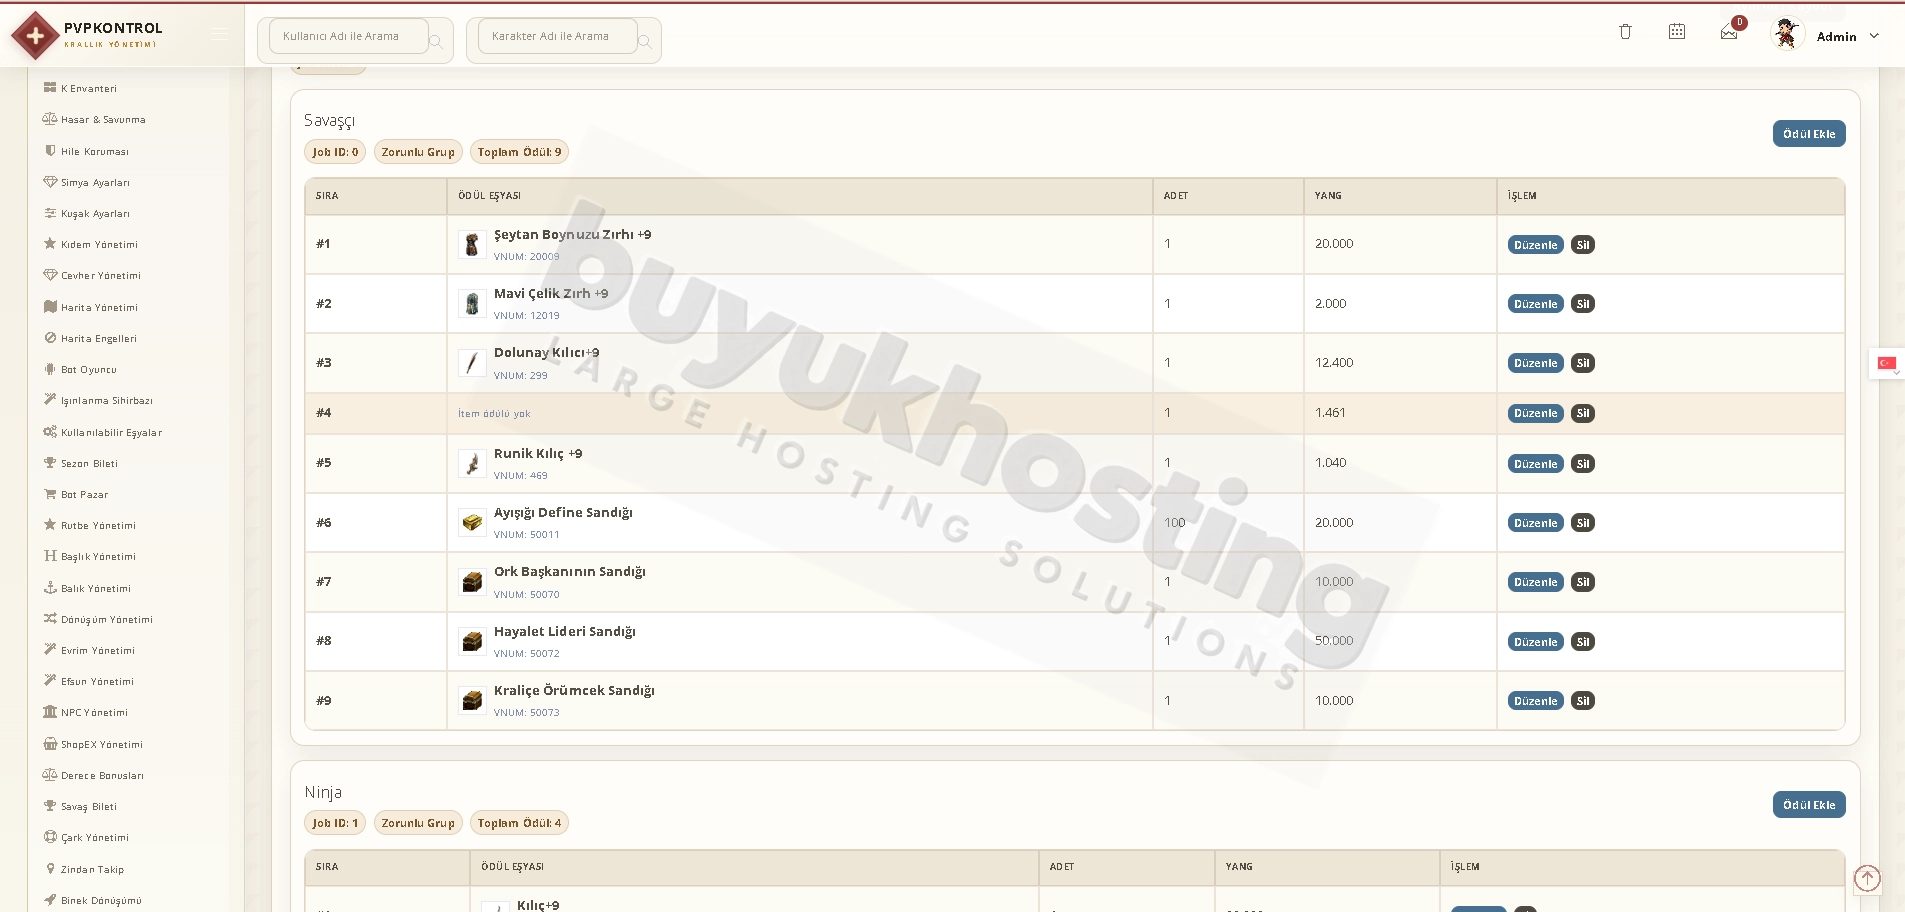Open K Envanteri in sidebar

click(x=88, y=88)
